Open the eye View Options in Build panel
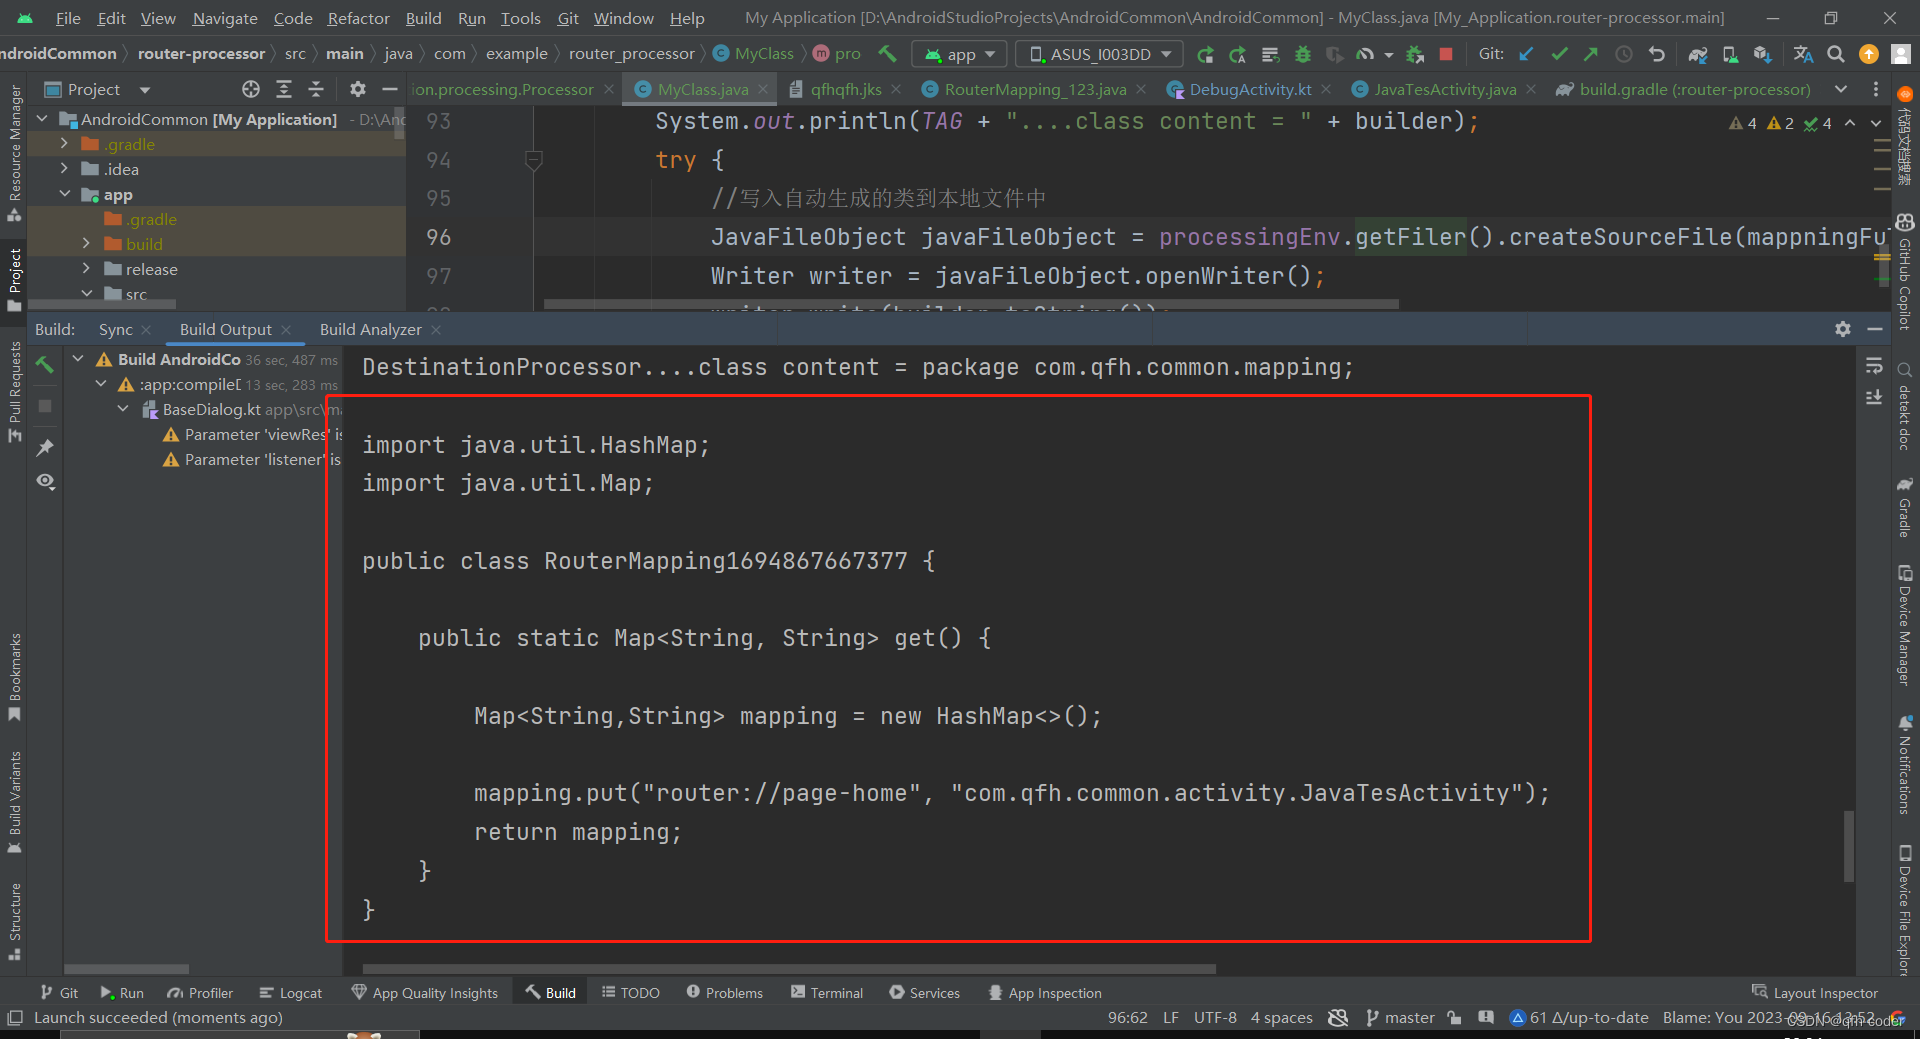 pos(45,481)
